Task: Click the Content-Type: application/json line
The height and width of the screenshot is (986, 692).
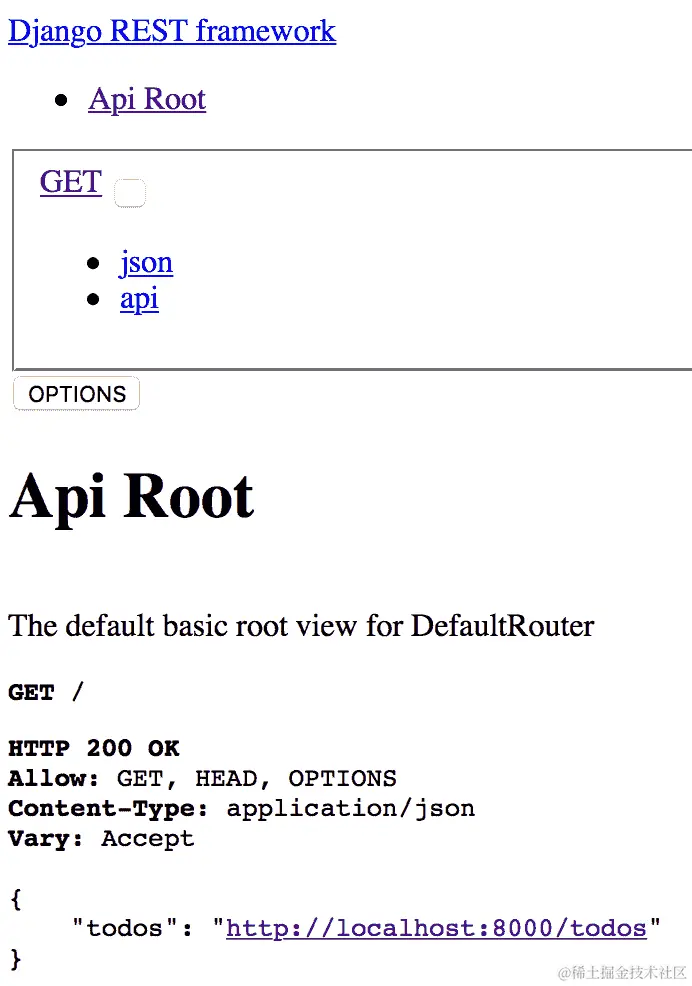Action: point(241,809)
